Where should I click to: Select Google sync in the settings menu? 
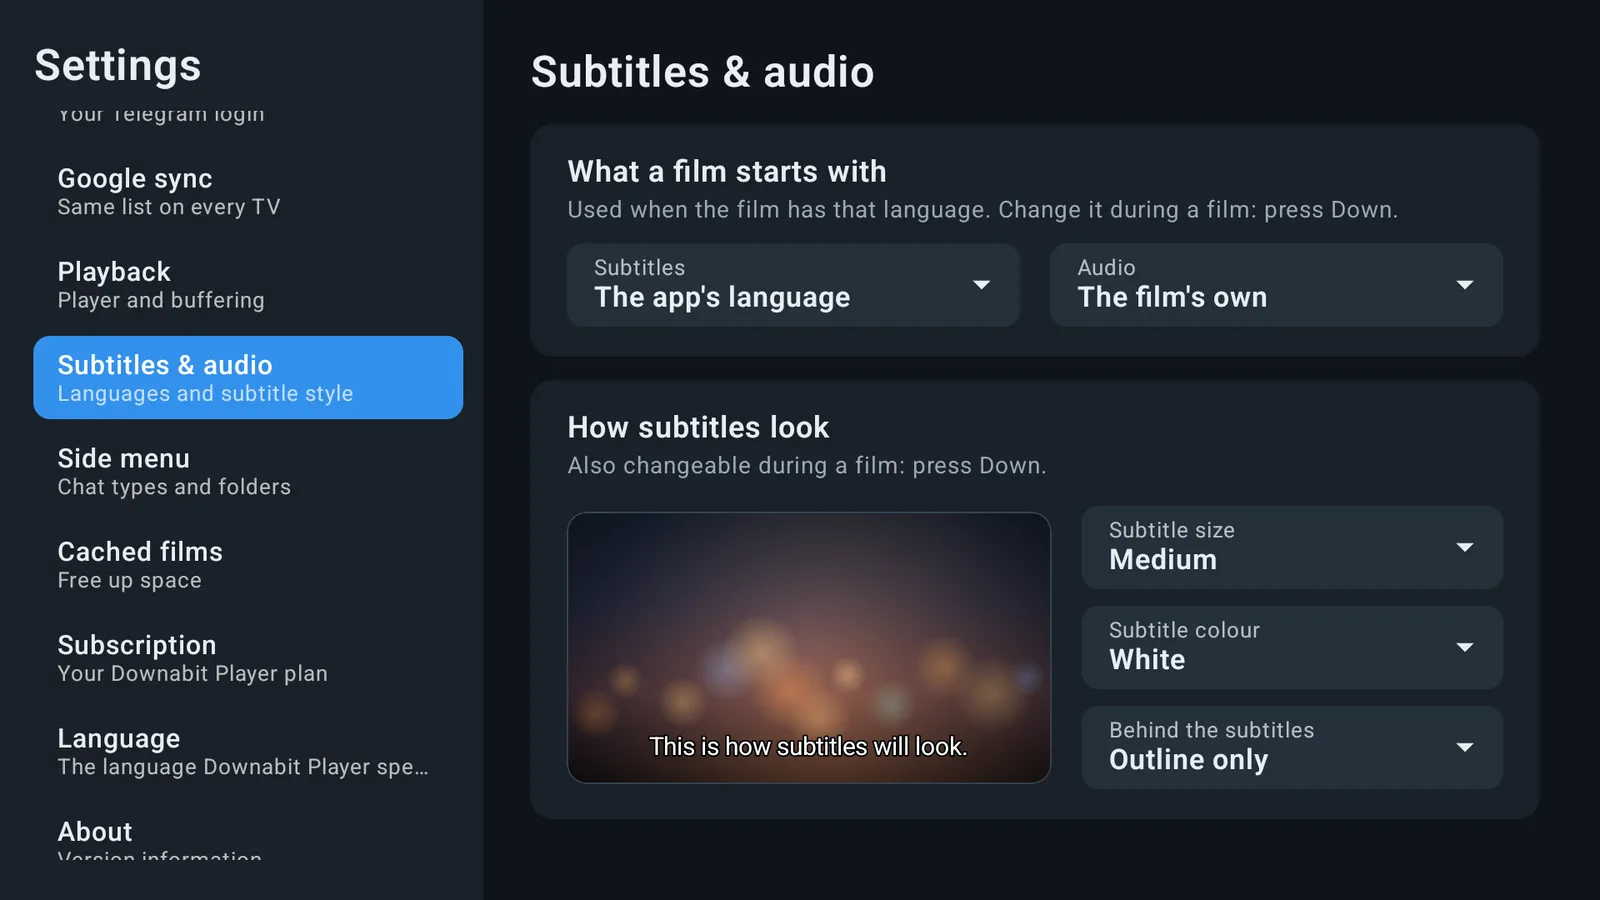248,191
